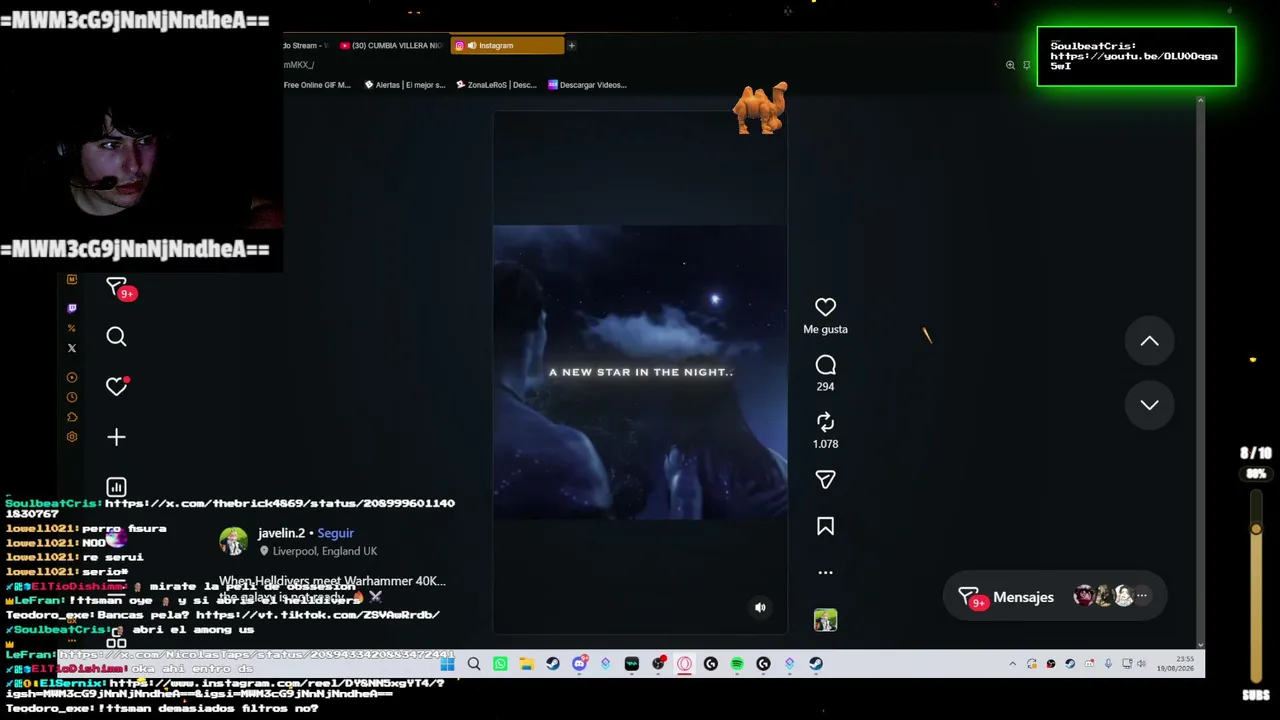Open the javelin.2 profile picture
Viewport: 1280px width, 720px height.
[233, 541]
